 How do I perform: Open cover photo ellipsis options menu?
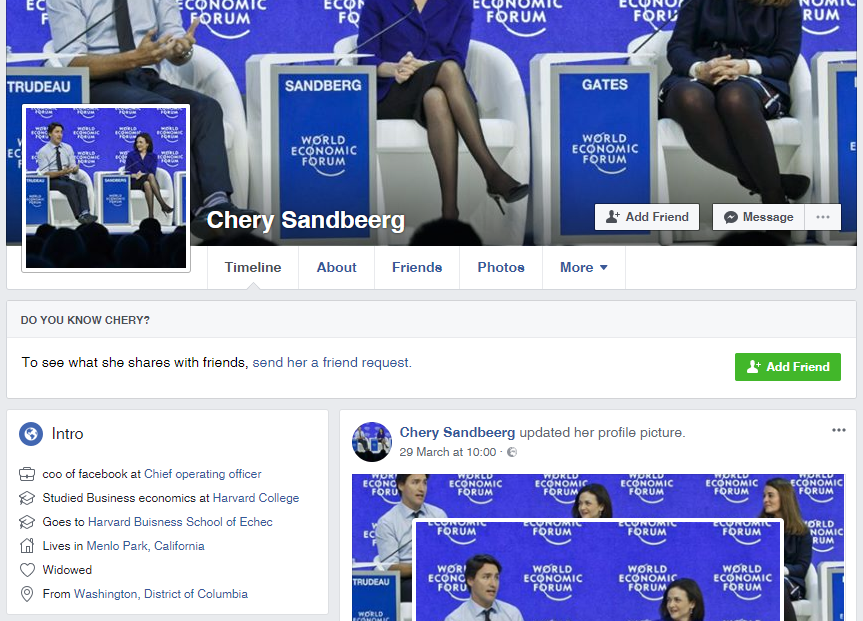pyautogui.click(x=823, y=217)
